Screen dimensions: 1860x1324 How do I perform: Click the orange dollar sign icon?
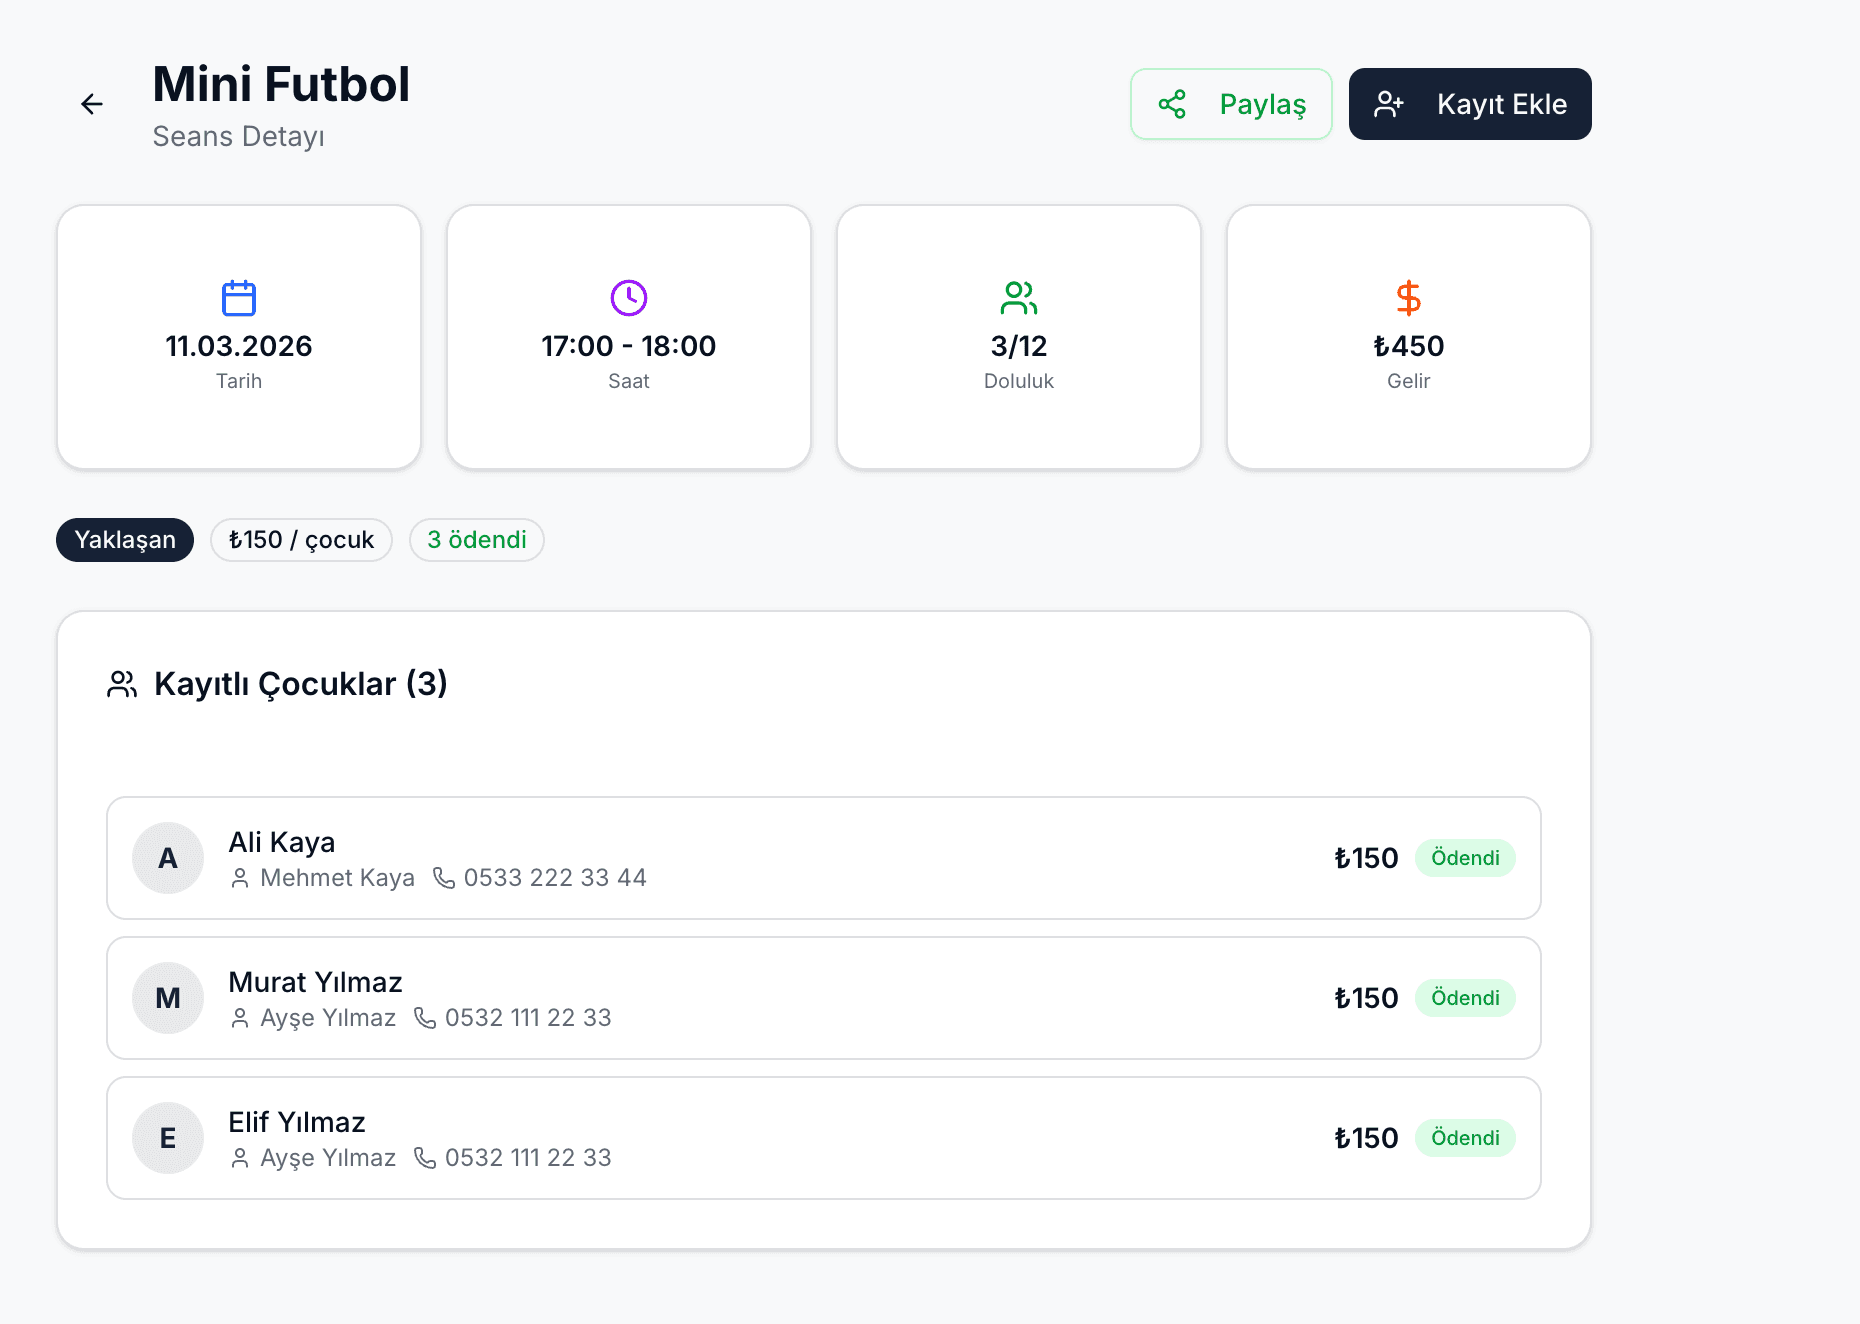click(1408, 298)
